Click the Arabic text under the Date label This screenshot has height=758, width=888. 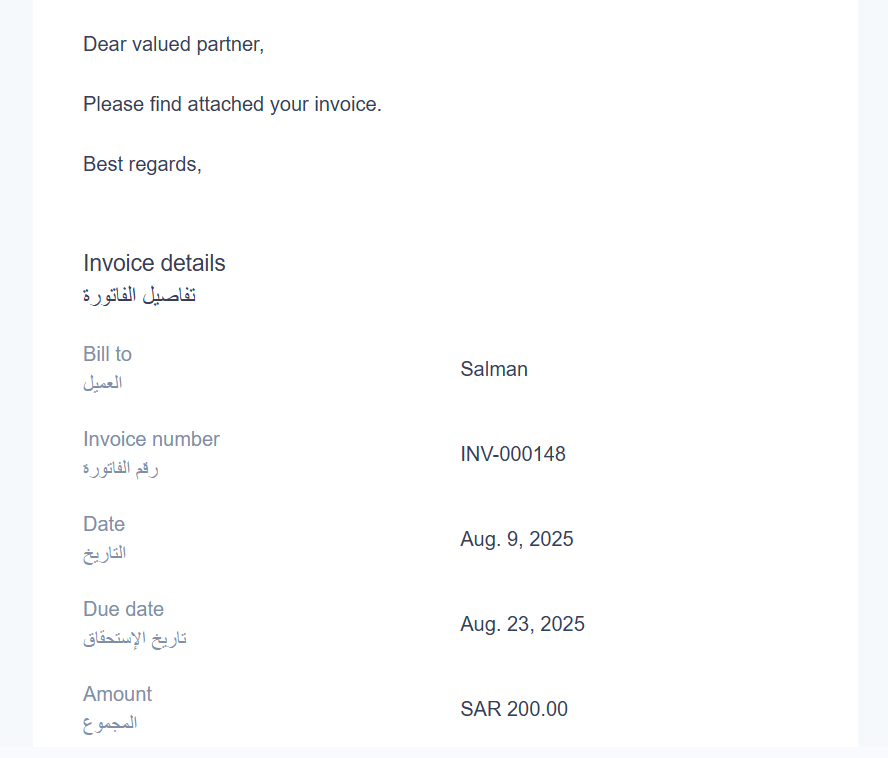[104, 552]
